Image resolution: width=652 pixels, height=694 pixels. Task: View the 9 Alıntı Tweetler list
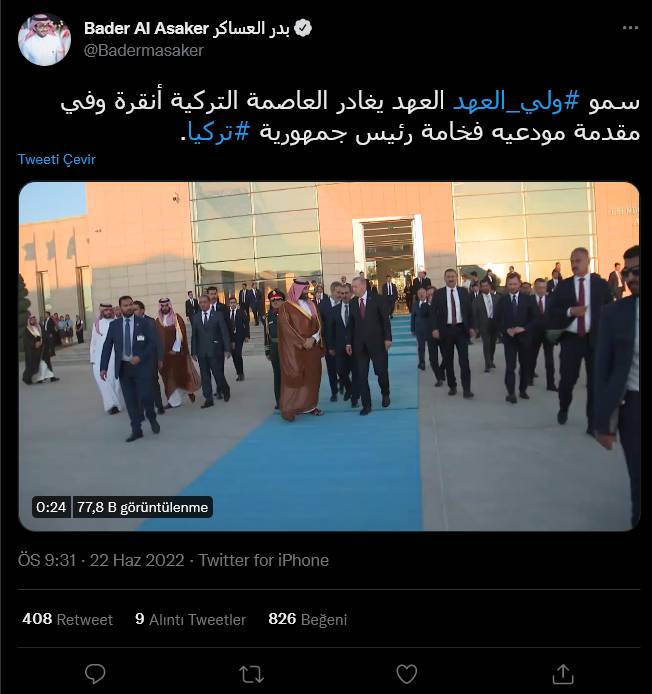point(190,619)
